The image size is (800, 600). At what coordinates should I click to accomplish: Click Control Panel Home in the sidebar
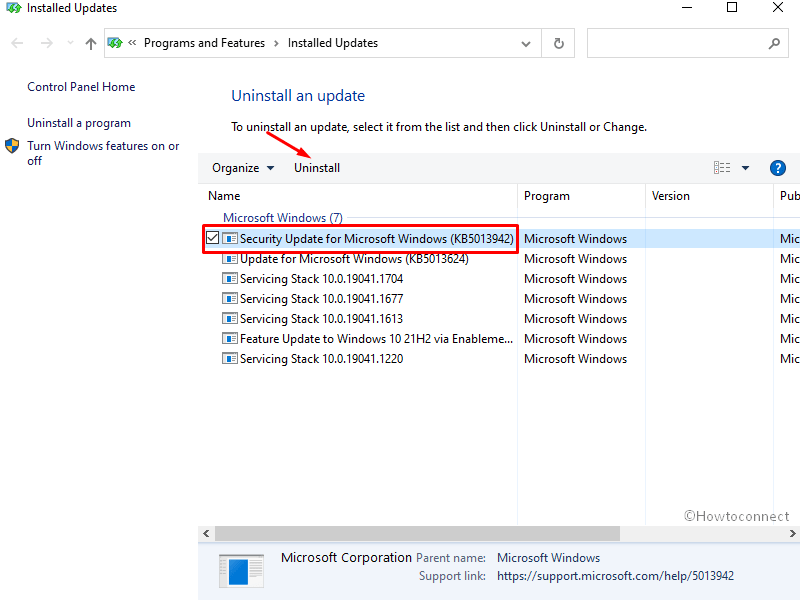[80, 87]
